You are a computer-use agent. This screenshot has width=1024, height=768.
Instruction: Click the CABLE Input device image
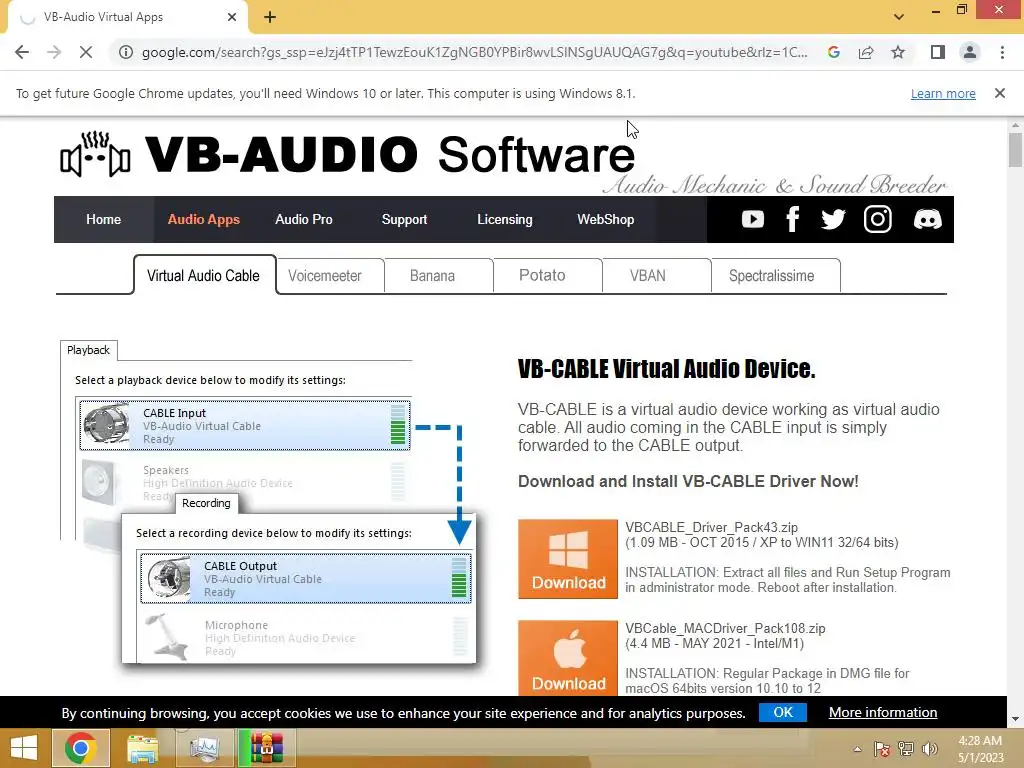pos(106,425)
